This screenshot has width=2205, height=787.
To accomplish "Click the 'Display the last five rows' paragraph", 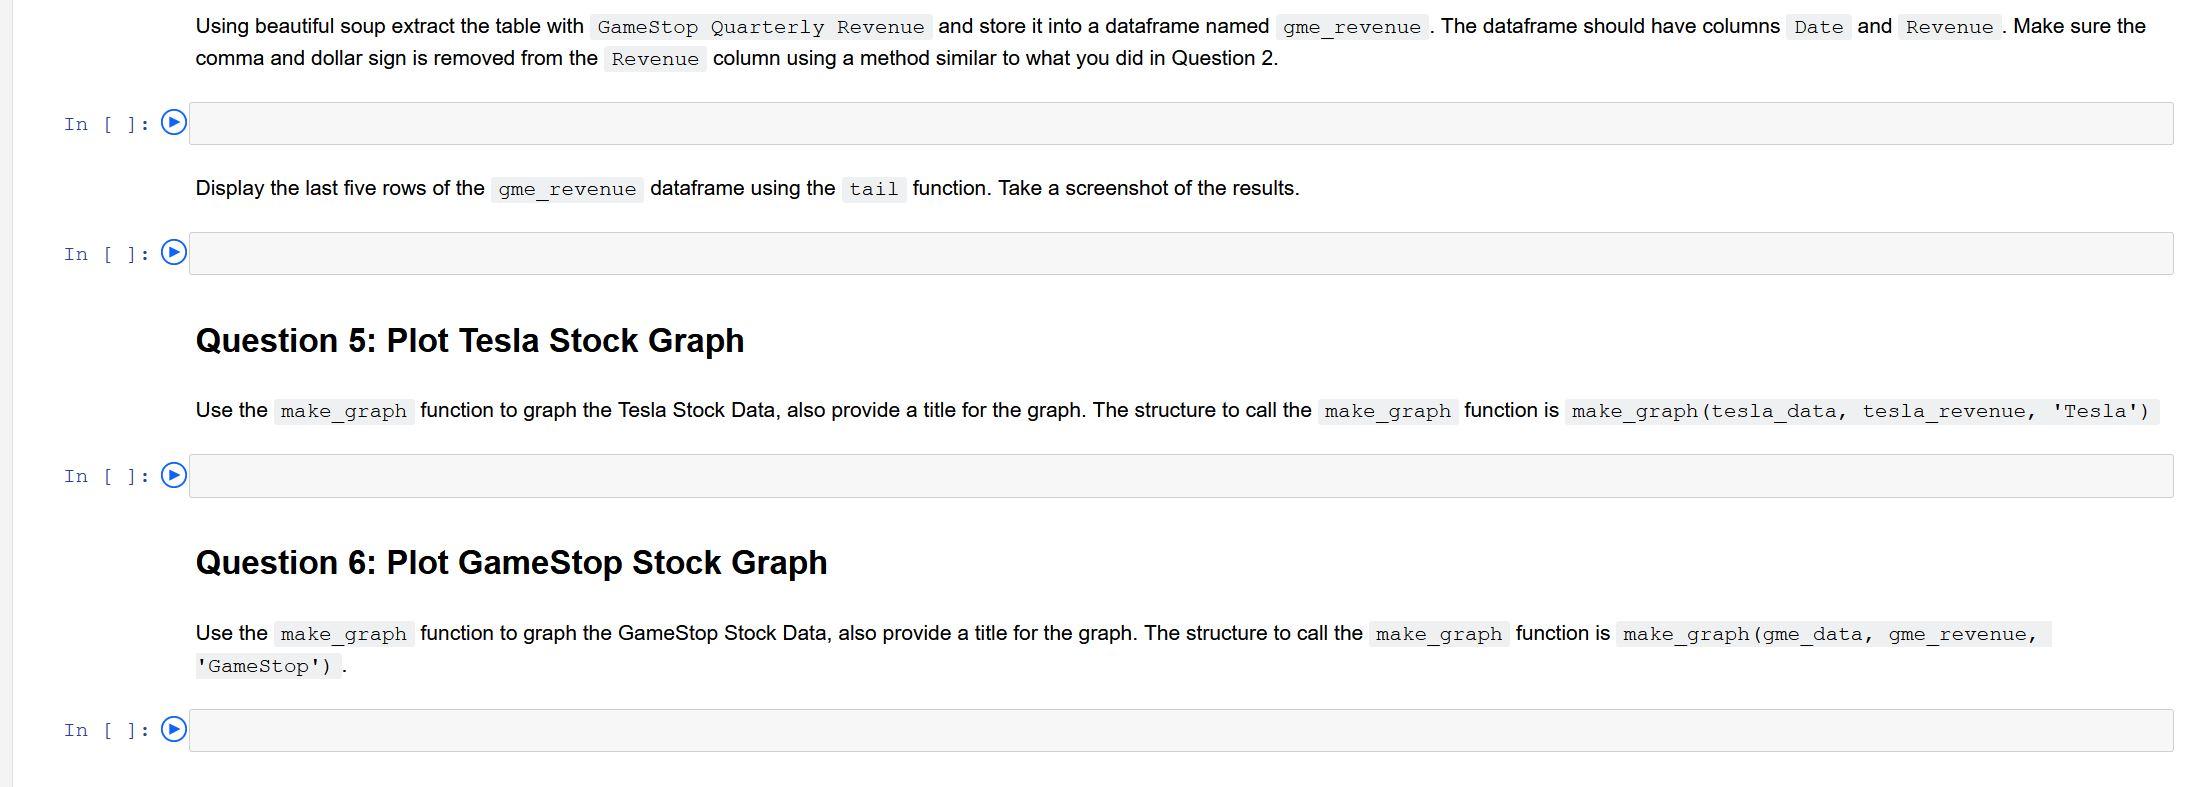I will [747, 188].
